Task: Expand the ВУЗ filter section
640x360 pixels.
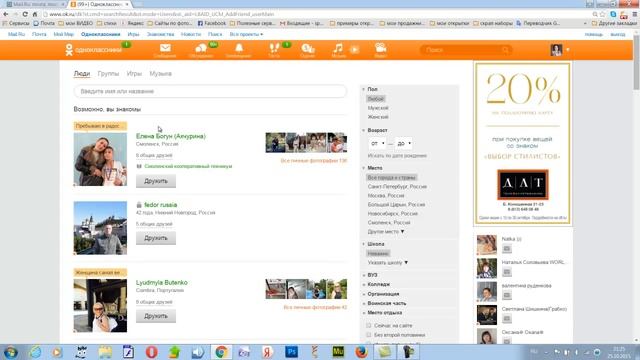Action: click(372, 275)
